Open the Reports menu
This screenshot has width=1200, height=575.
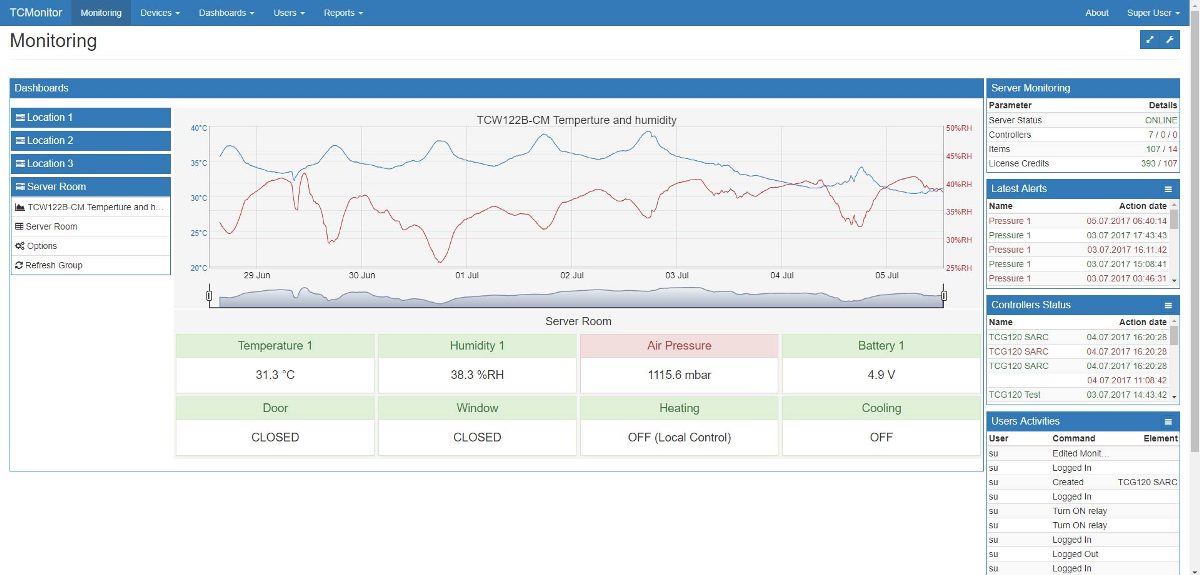point(343,13)
